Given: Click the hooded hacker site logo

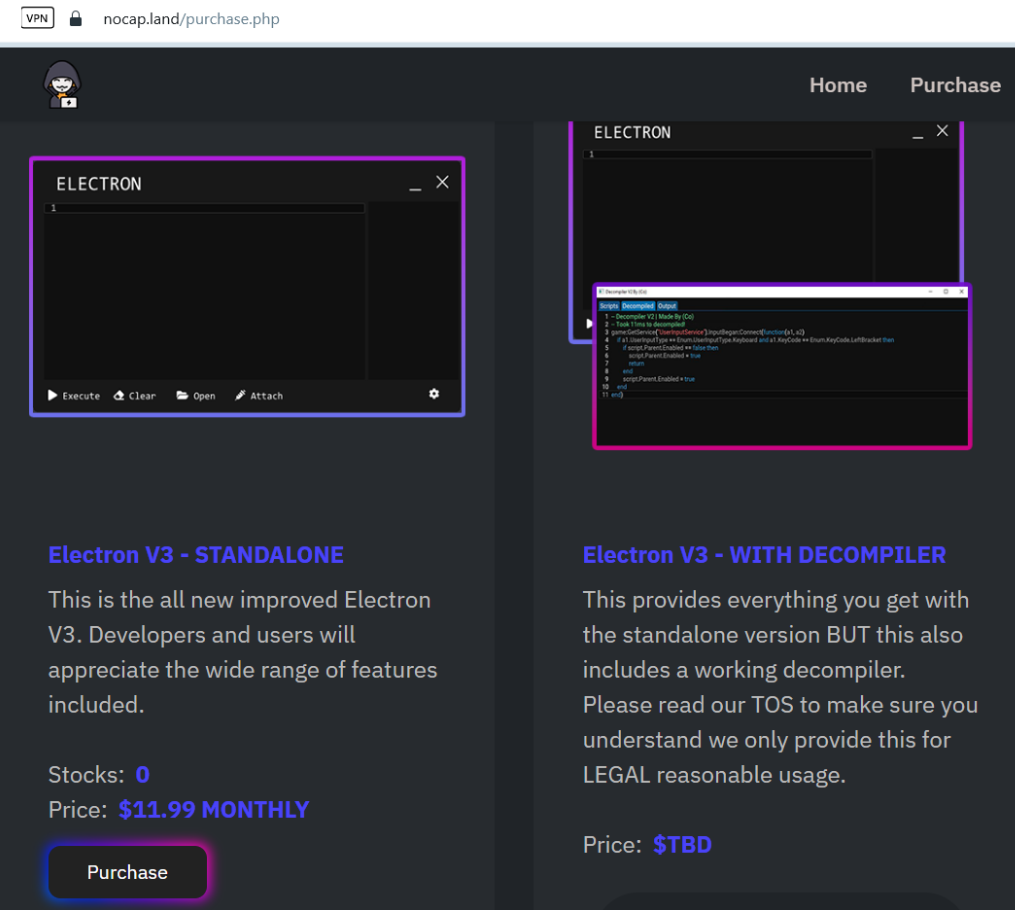Looking at the screenshot, I should [63, 85].
